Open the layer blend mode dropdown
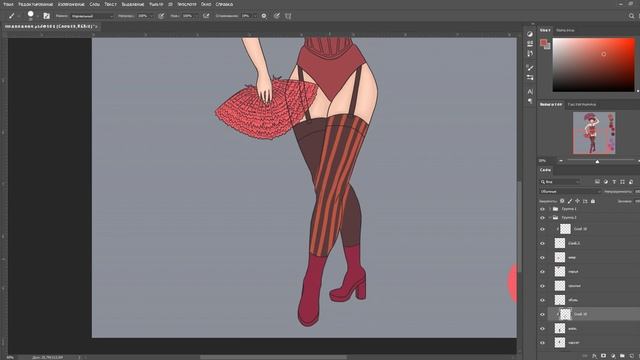Image resolution: width=640 pixels, height=360 pixels. click(570, 191)
